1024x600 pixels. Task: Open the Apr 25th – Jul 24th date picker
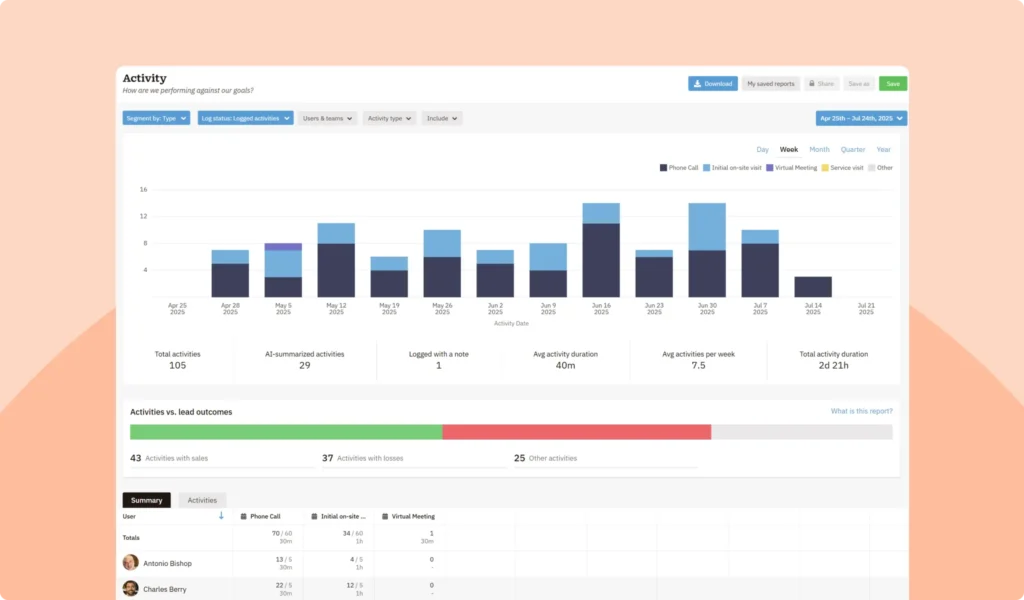pyautogui.click(x=861, y=117)
